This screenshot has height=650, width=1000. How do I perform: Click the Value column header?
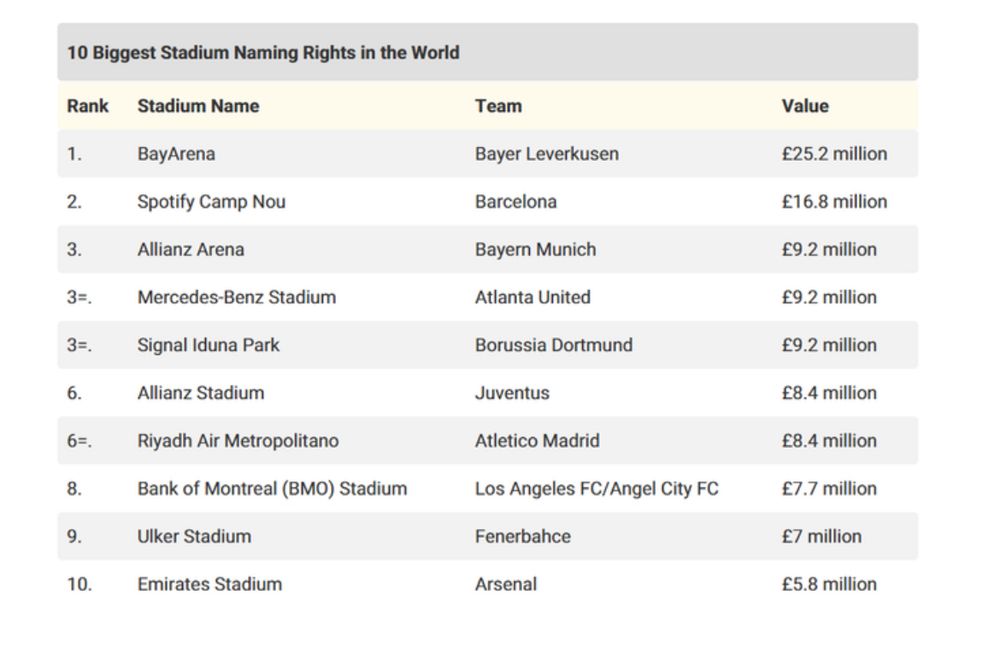pos(805,106)
